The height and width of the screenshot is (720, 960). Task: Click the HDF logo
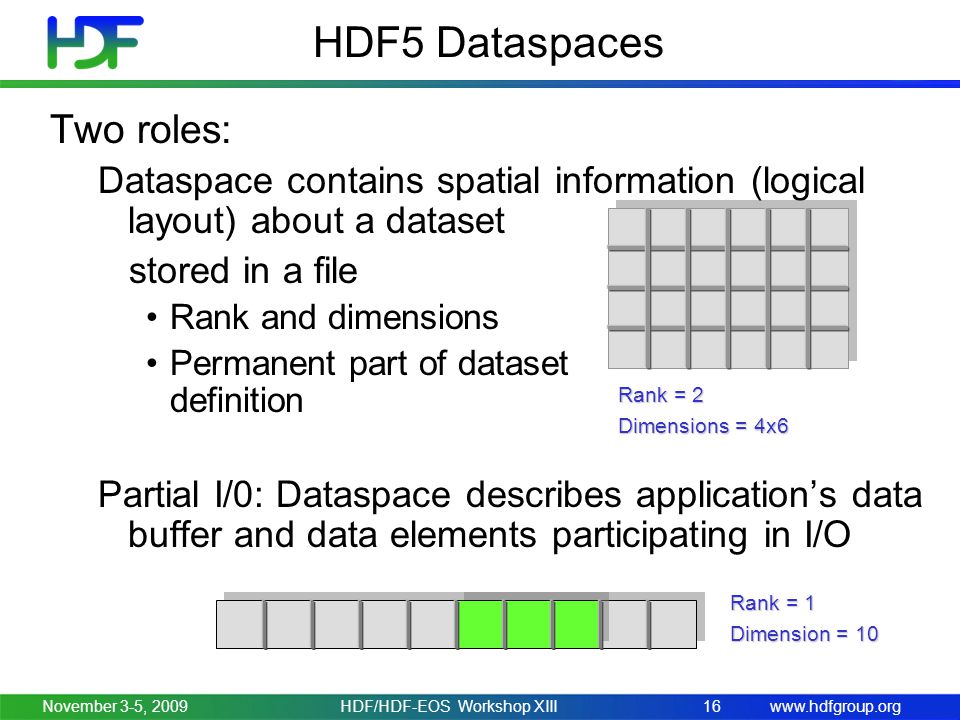[96, 42]
